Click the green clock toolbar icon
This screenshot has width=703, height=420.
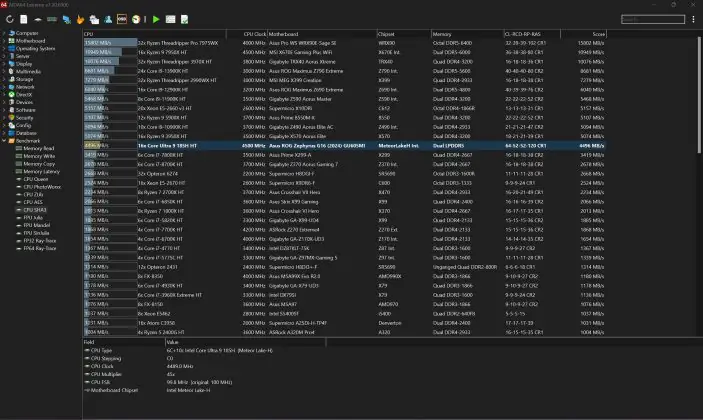pyautogui.click(x=136, y=19)
